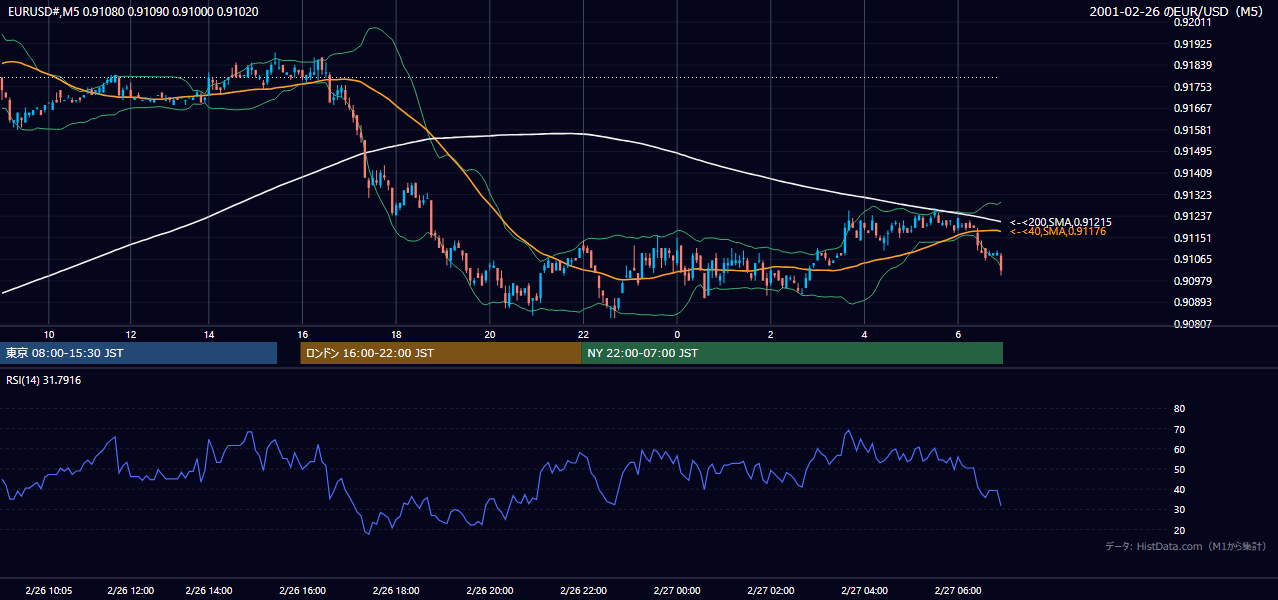Click price axis value 0.91065
Image resolution: width=1278 pixels, height=600 pixels.
coord(1192,259)
